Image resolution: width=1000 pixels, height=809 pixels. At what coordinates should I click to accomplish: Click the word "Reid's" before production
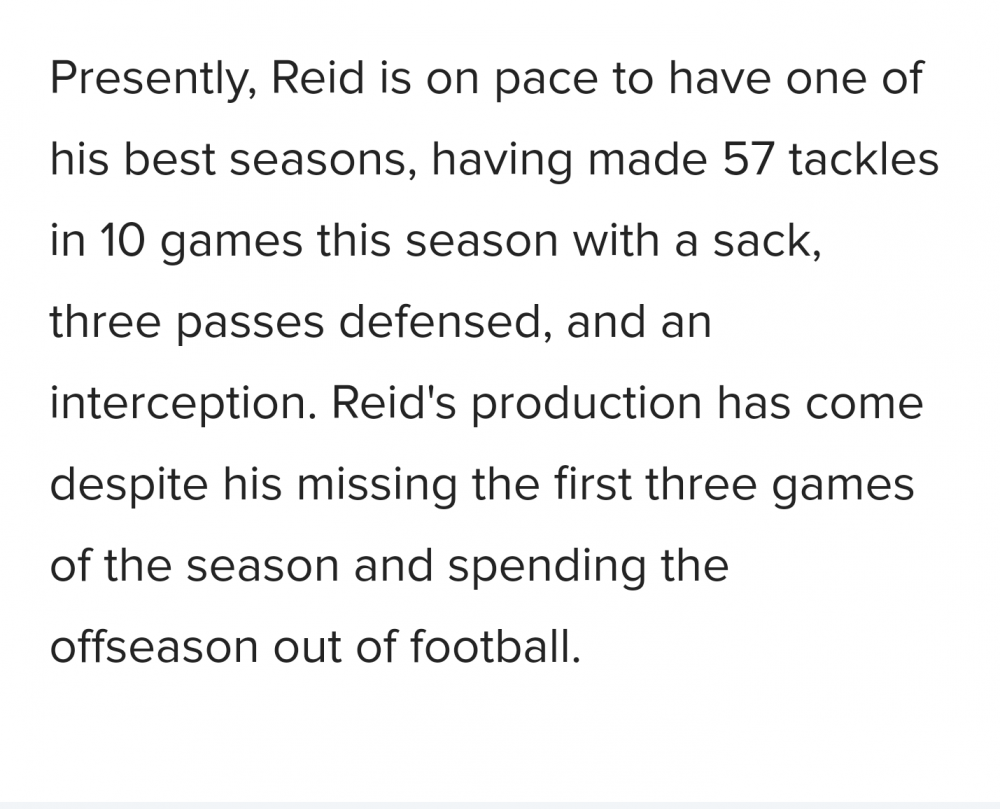tap(393, 403)
